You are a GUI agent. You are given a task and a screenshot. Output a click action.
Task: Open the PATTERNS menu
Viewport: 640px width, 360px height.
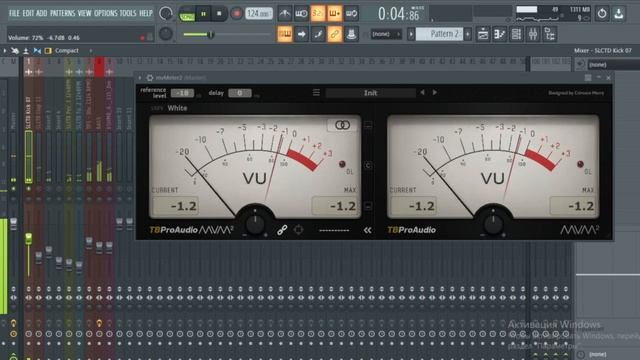[x=62, y=13]
